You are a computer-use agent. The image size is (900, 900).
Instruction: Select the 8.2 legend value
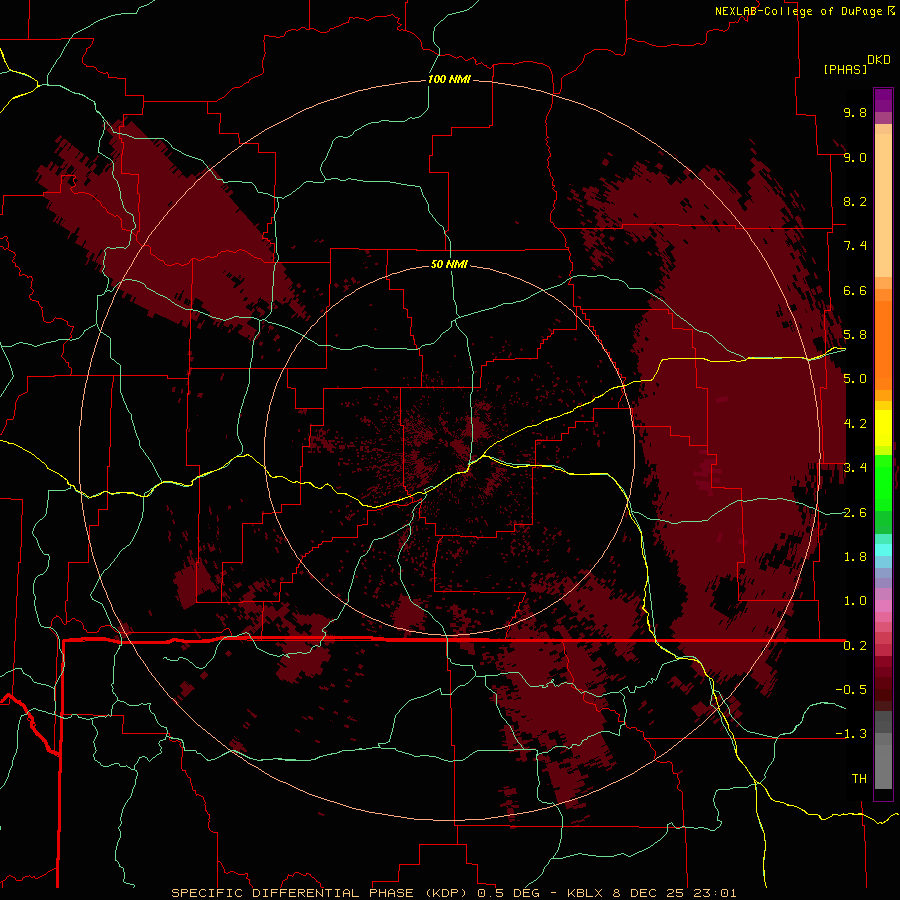pyautogui.click(x=855, y=201)
